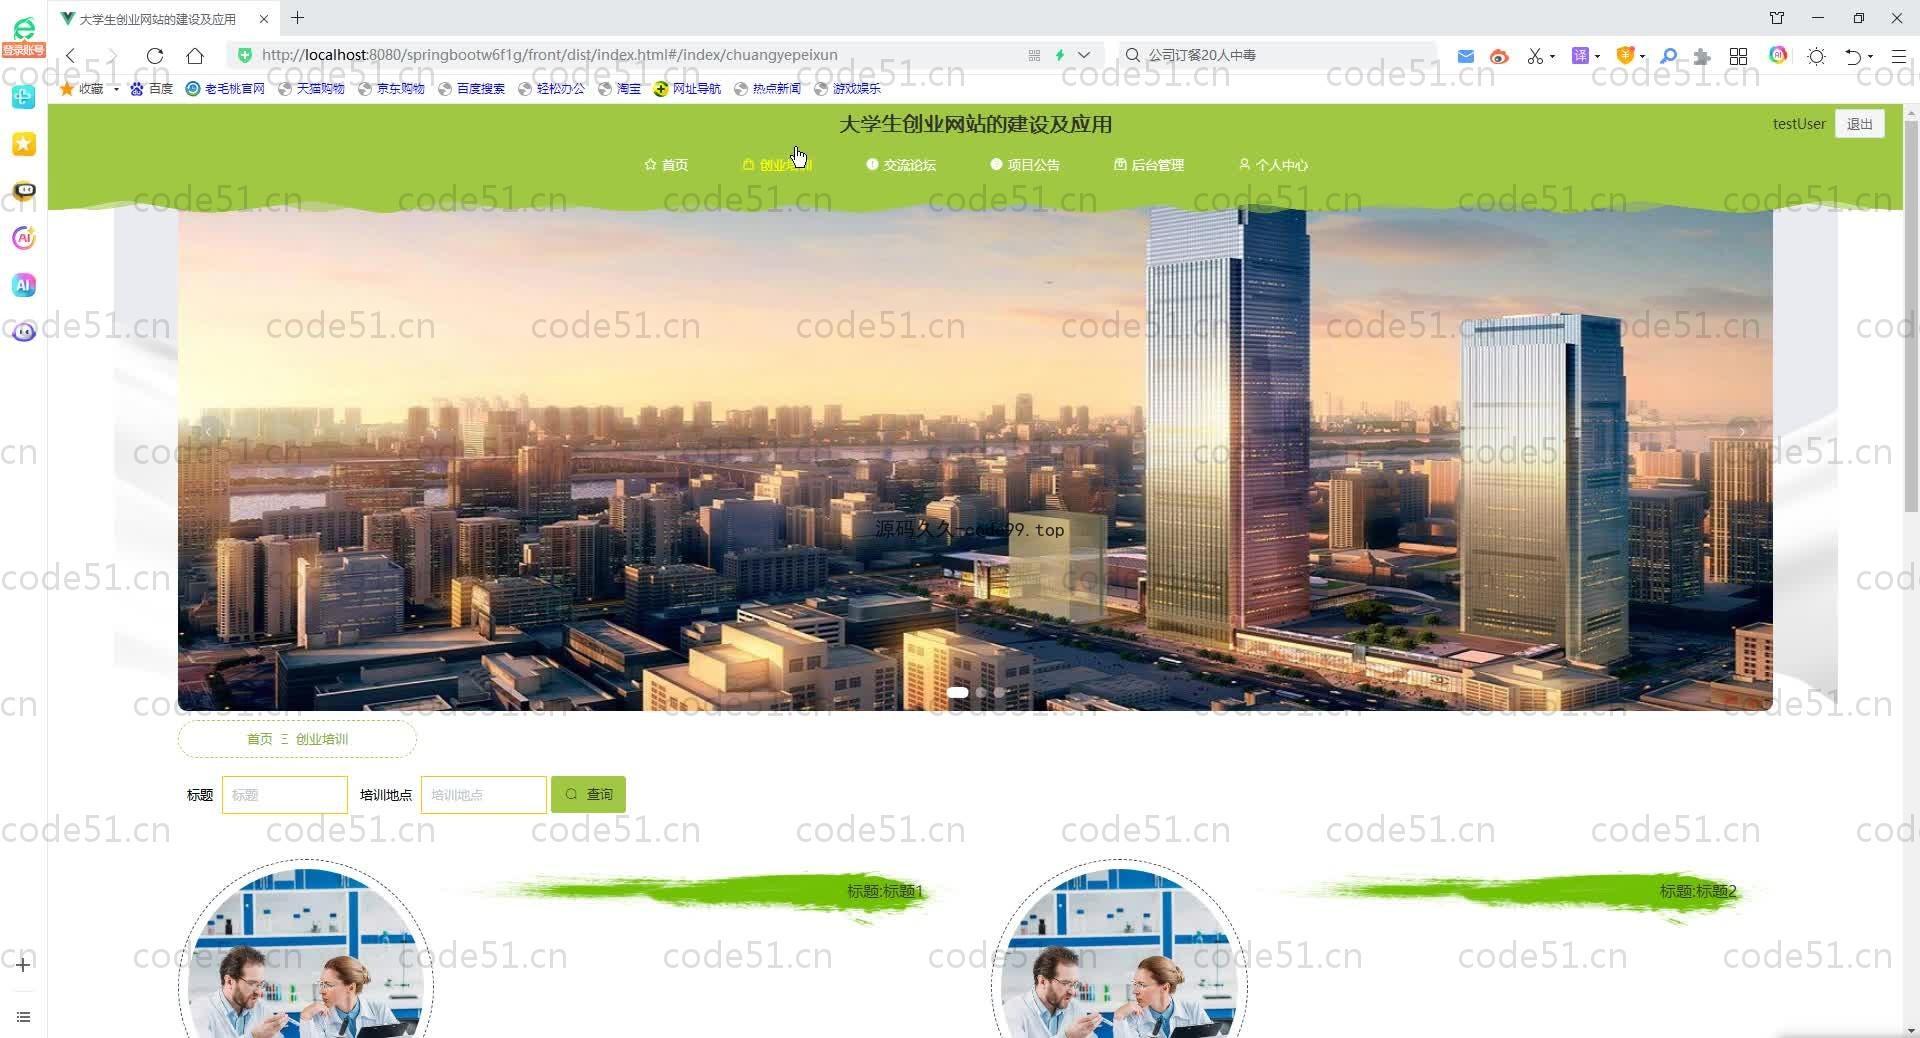This screenshot has width=1920, height=1038.
Task: Expand the screenshot tool dropdown arrow
Action: click(1553, 56)
